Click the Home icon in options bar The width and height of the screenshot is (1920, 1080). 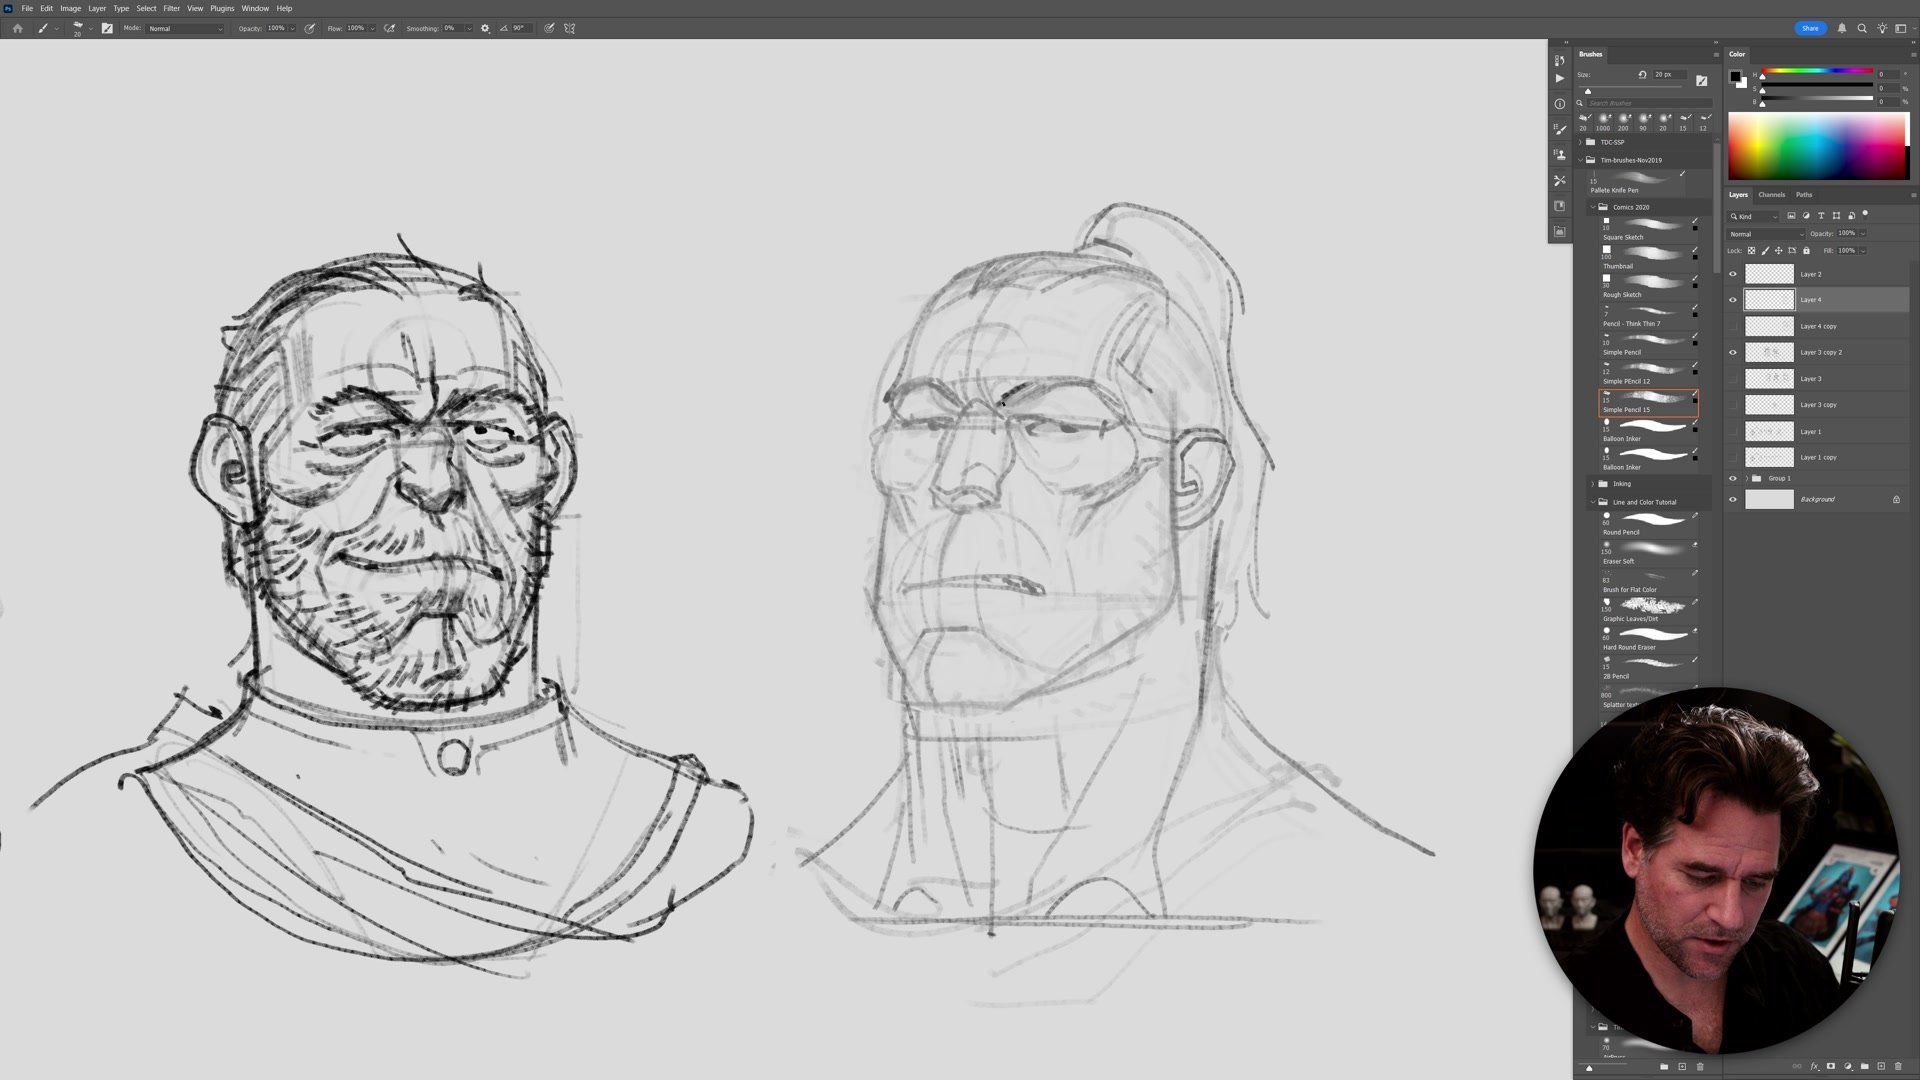click(x=17, y=28)
